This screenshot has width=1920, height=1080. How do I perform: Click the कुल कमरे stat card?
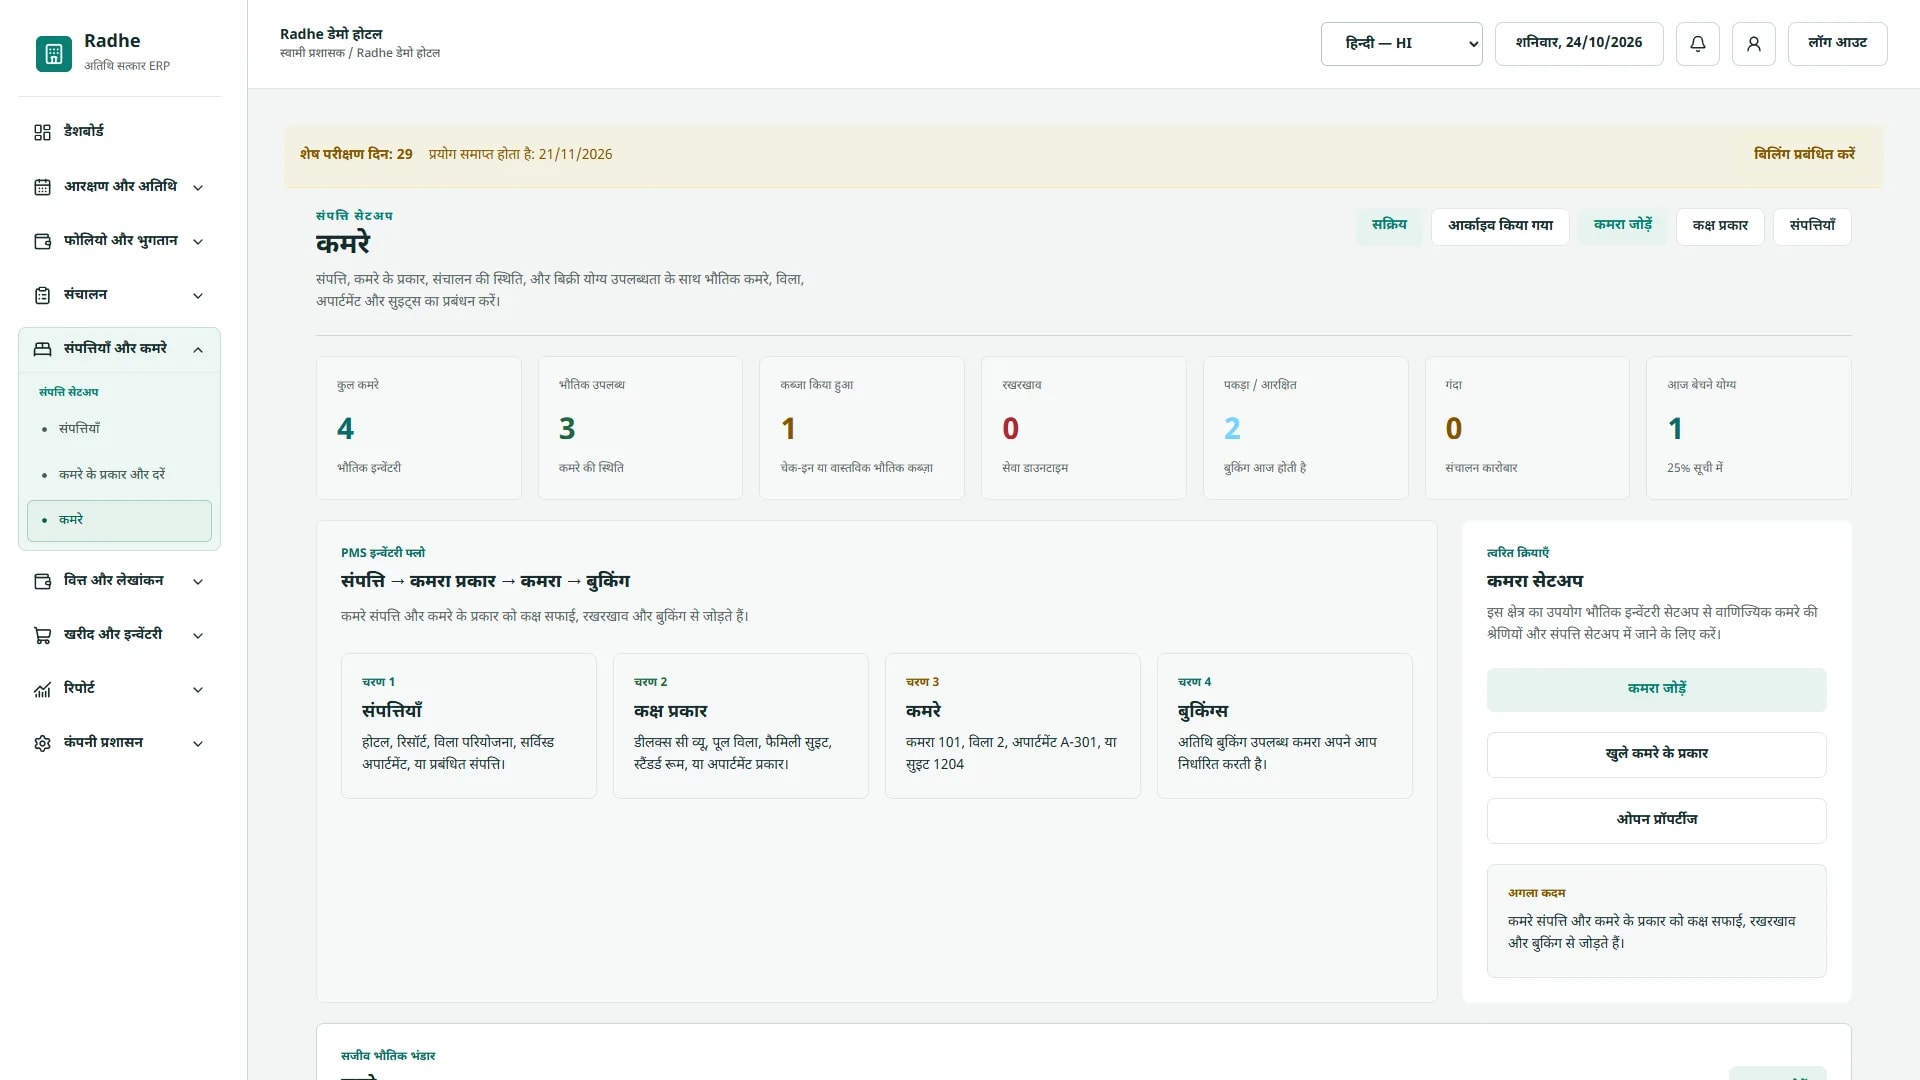point(419,428)
